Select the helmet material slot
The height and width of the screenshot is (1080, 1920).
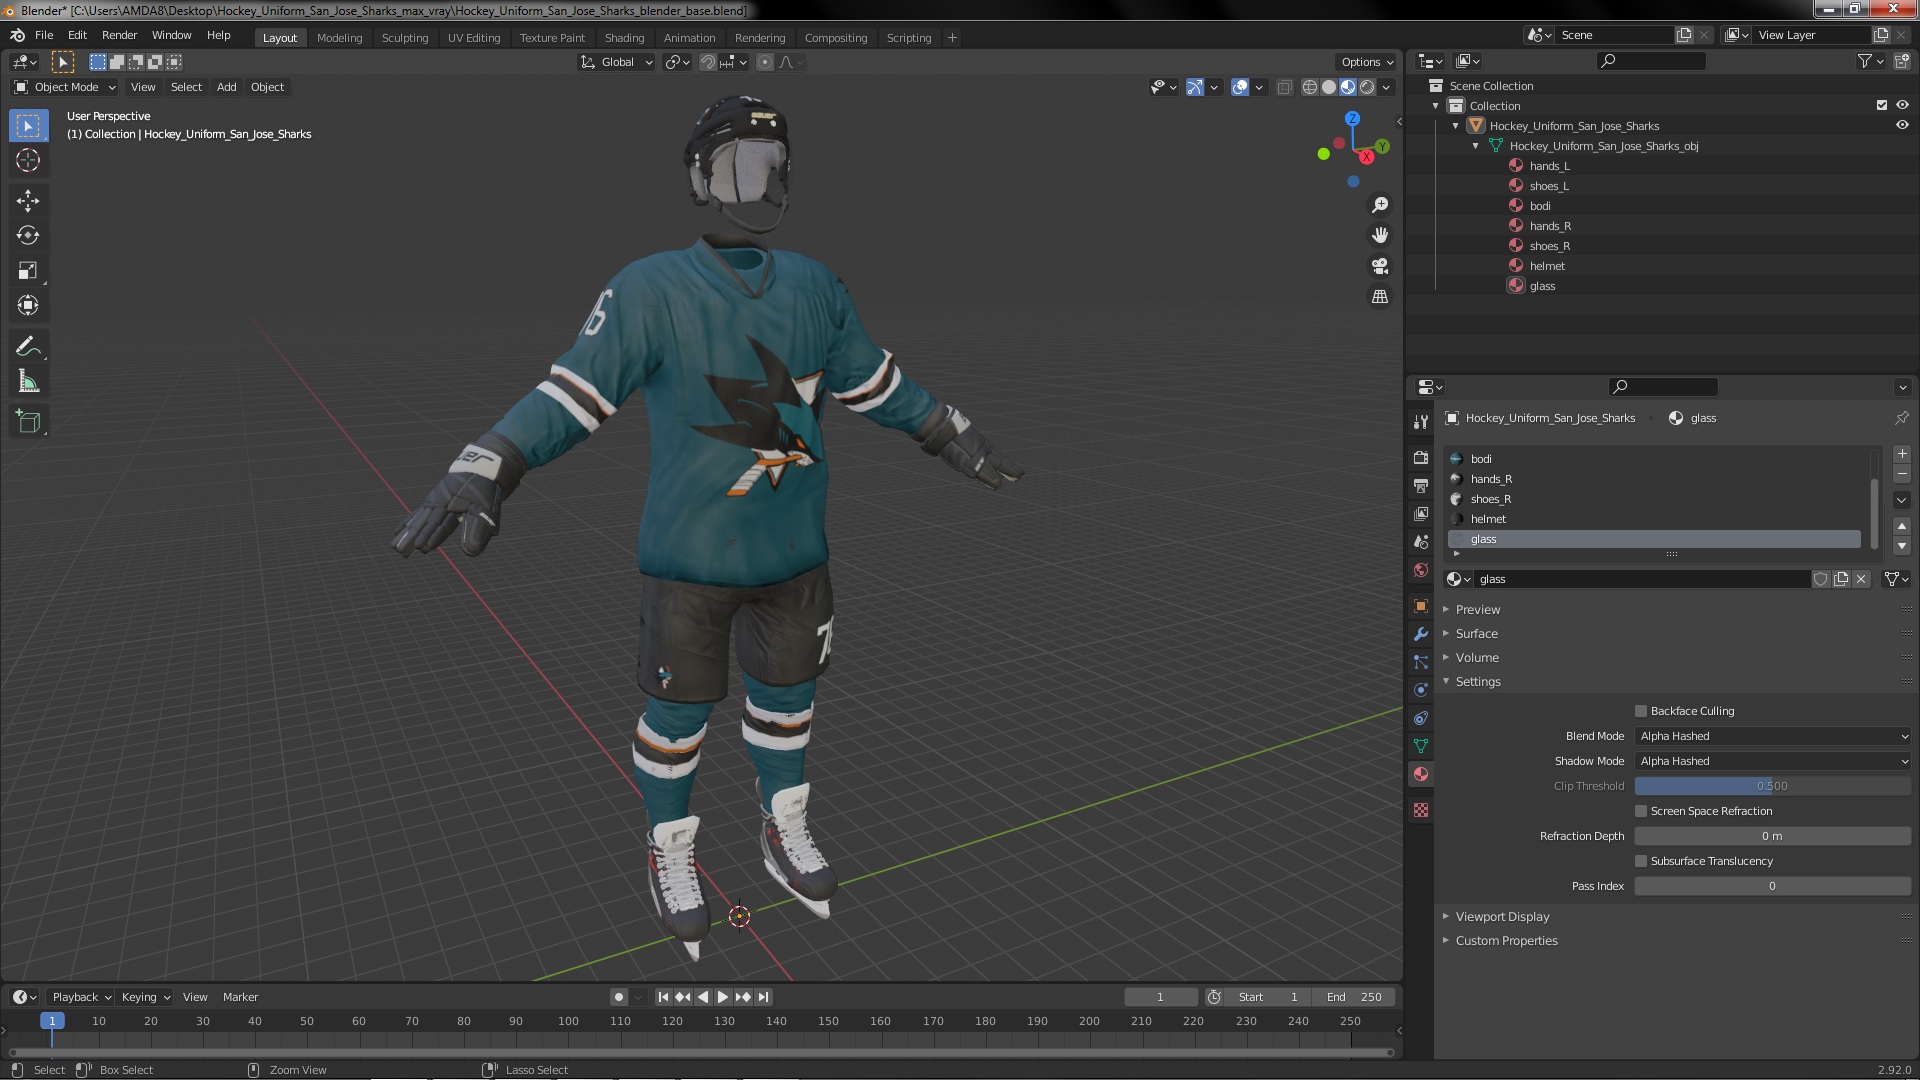1655,519
